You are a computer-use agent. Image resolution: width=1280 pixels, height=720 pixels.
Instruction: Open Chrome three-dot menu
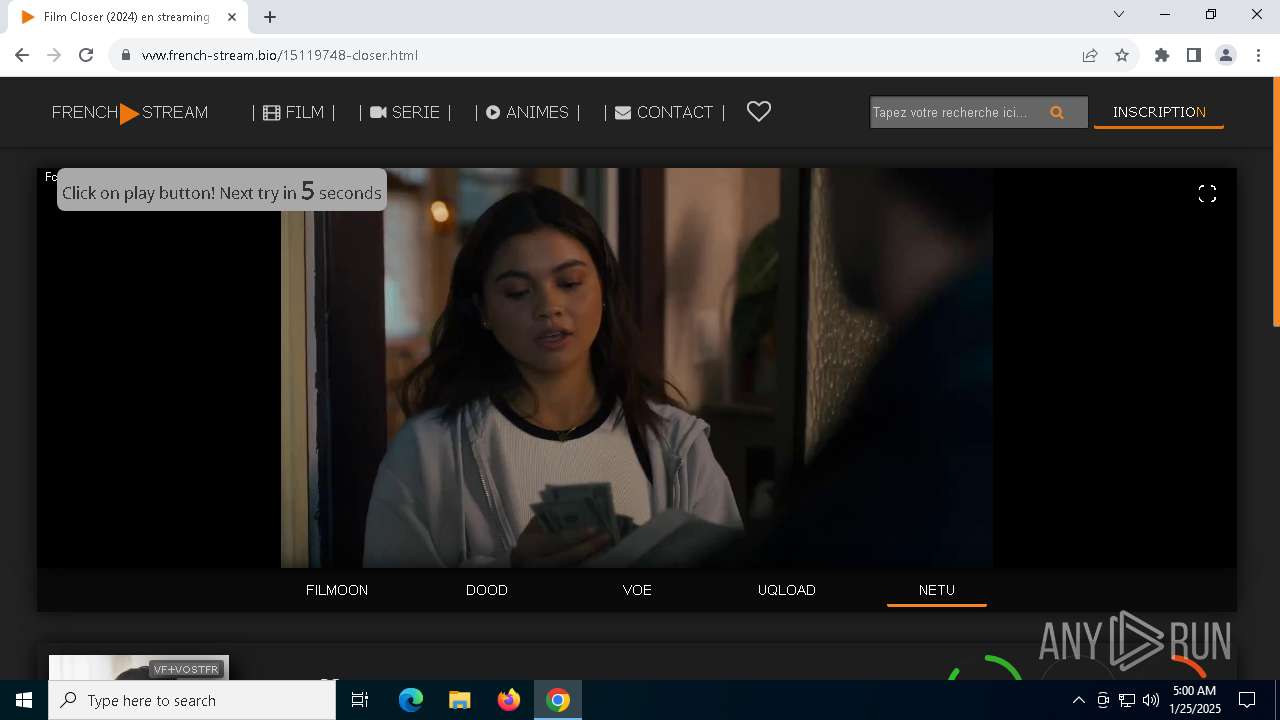click(x=1258, y=55)
